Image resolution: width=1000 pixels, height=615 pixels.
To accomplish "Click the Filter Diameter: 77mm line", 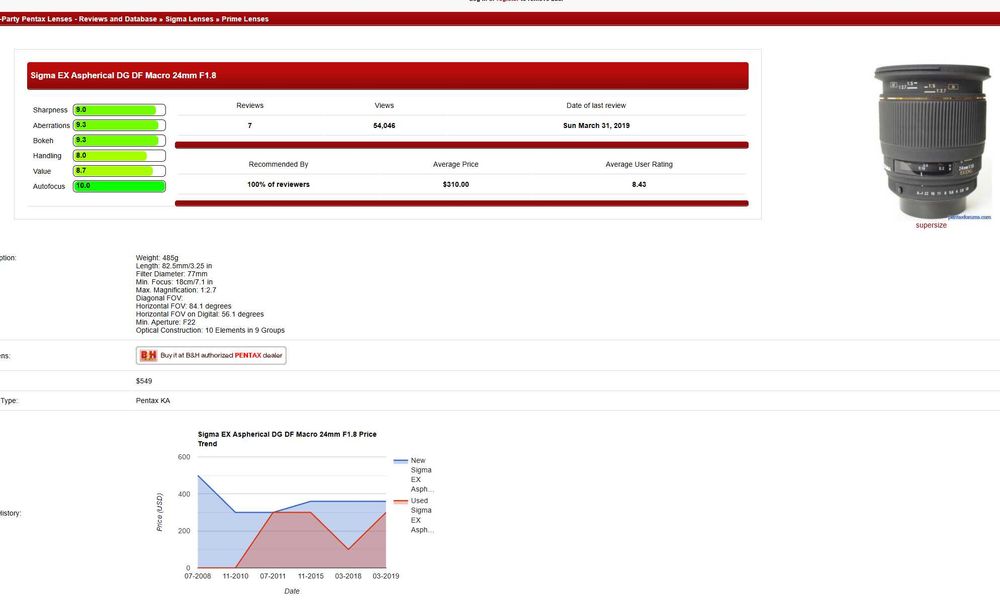I will pos(172,274).
